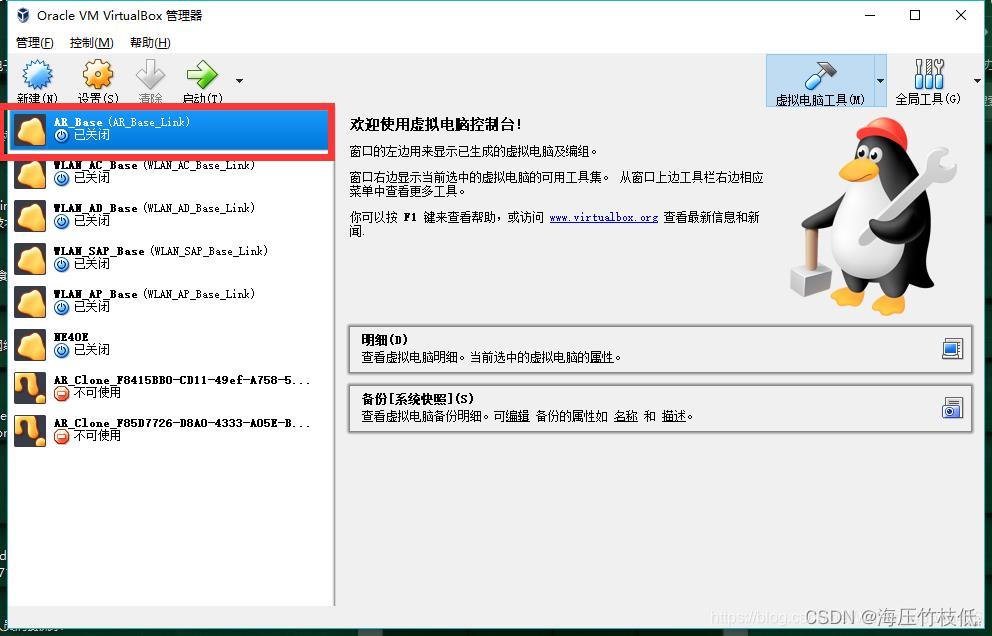
Task: Click the 不可使用 text under AR_Clone_F85D7726
Action: tap(97, 435)
